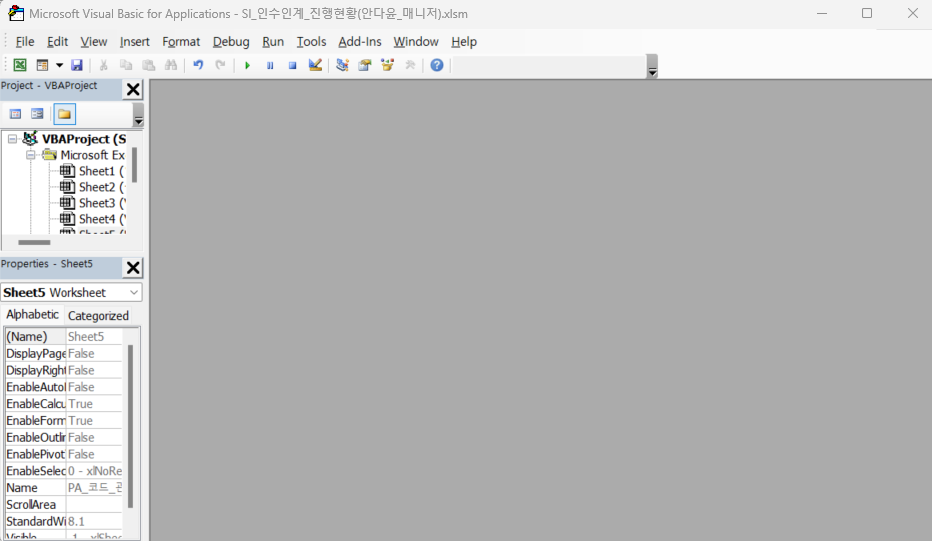Collapse the VBAProject tree node
Screen dimensions: 932x541
click(x=12, y=139)
